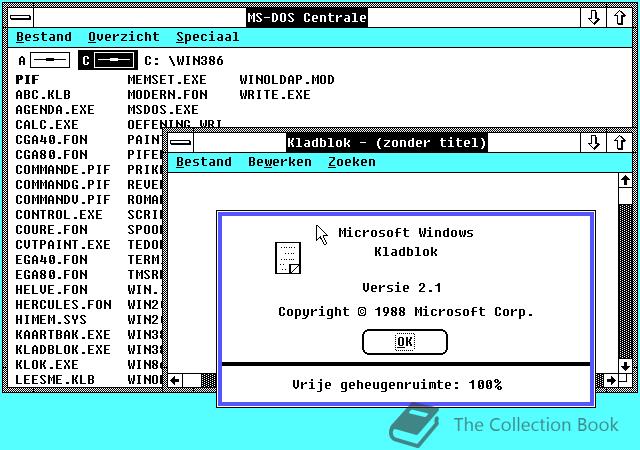This screenshot has height=450, width=640.
Task: Select CALC.EXE in file list
Action: tap(47, 125)
